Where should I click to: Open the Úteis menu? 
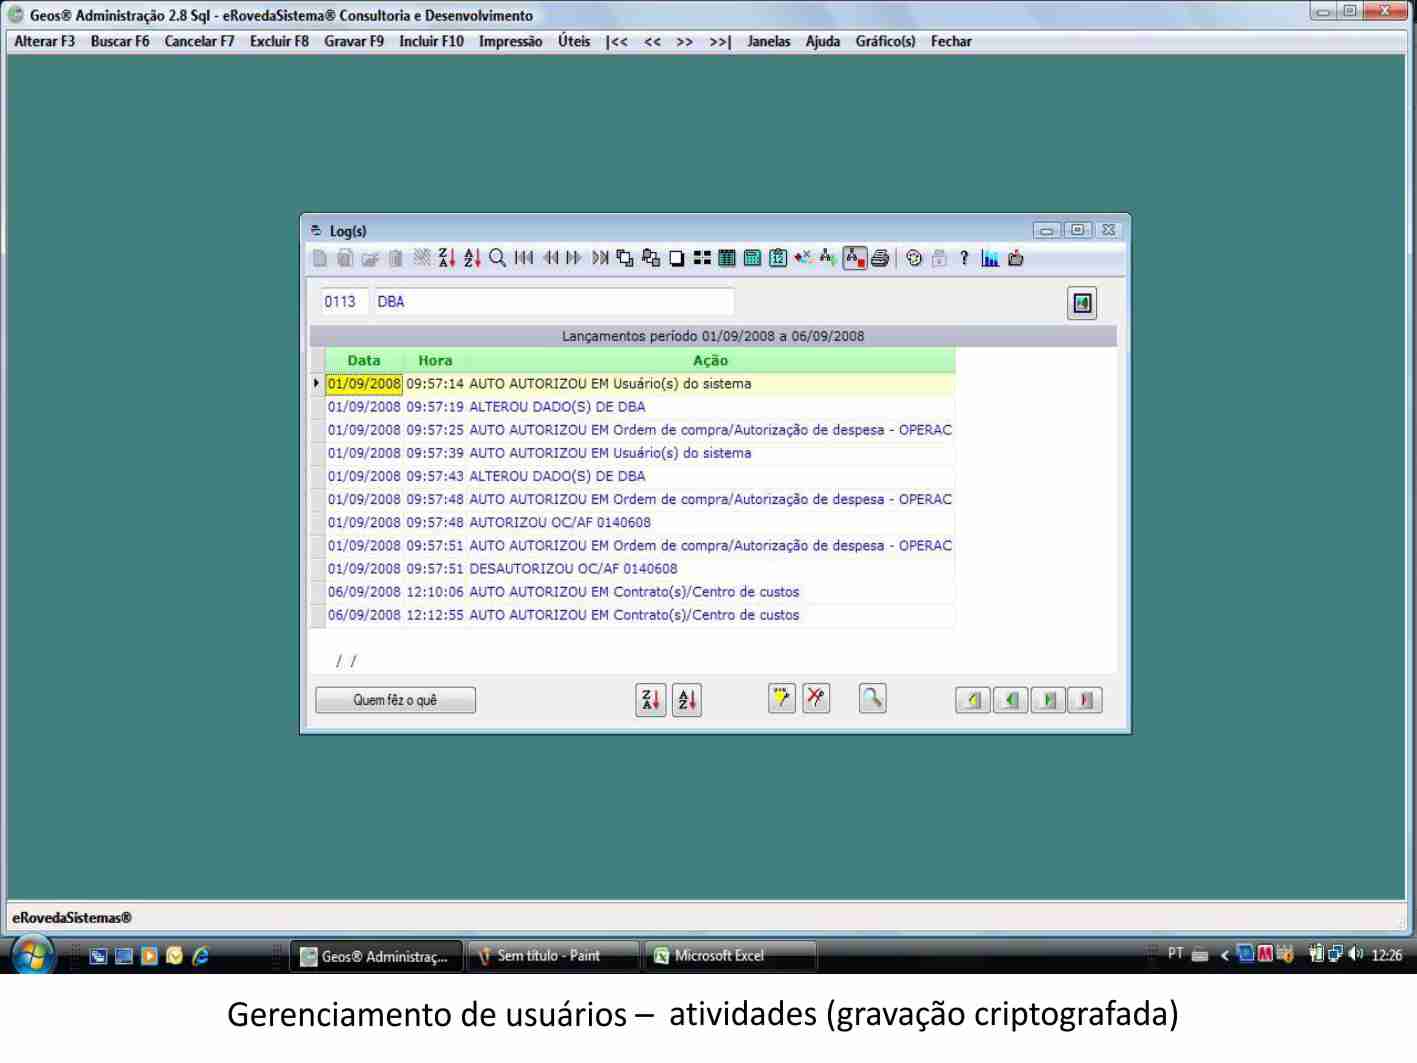(574, 41)
